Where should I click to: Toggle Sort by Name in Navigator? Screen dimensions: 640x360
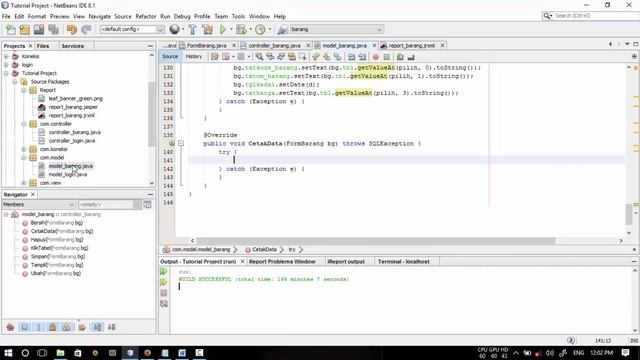point(97,327)
